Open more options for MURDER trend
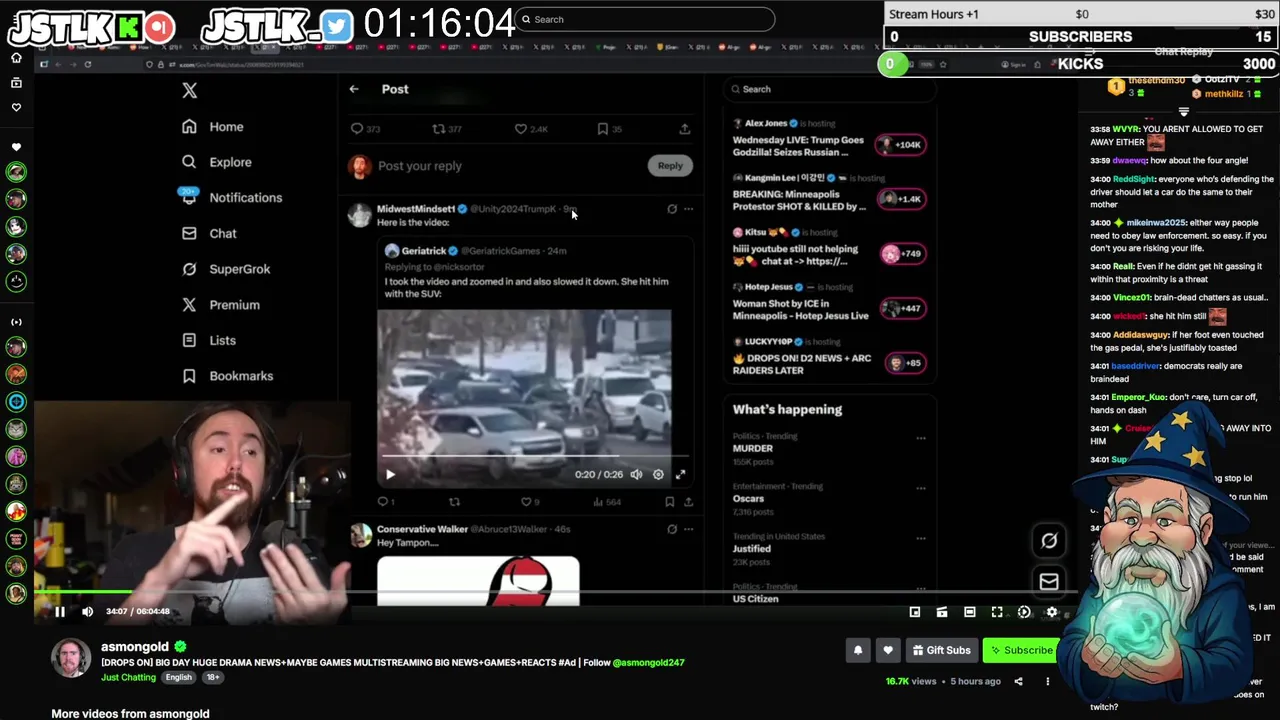Viewport: 1280px width, 720px height. [921, 438]
